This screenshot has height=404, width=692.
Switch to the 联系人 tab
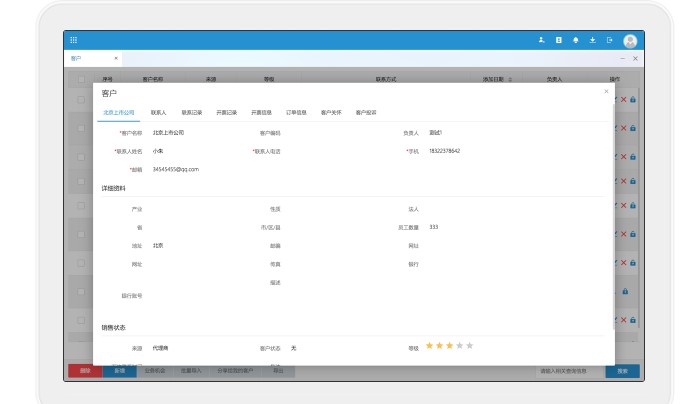point(158,113)
